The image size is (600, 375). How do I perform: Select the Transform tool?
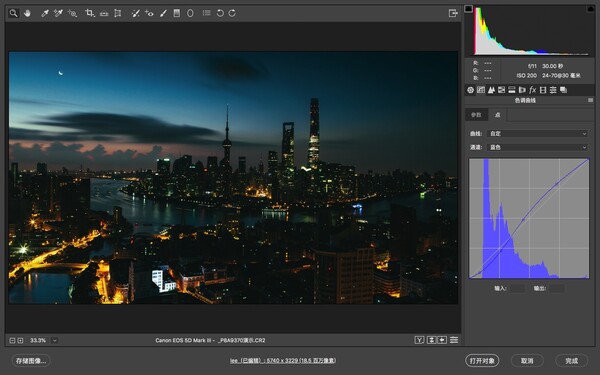click(x=117, y=13)
